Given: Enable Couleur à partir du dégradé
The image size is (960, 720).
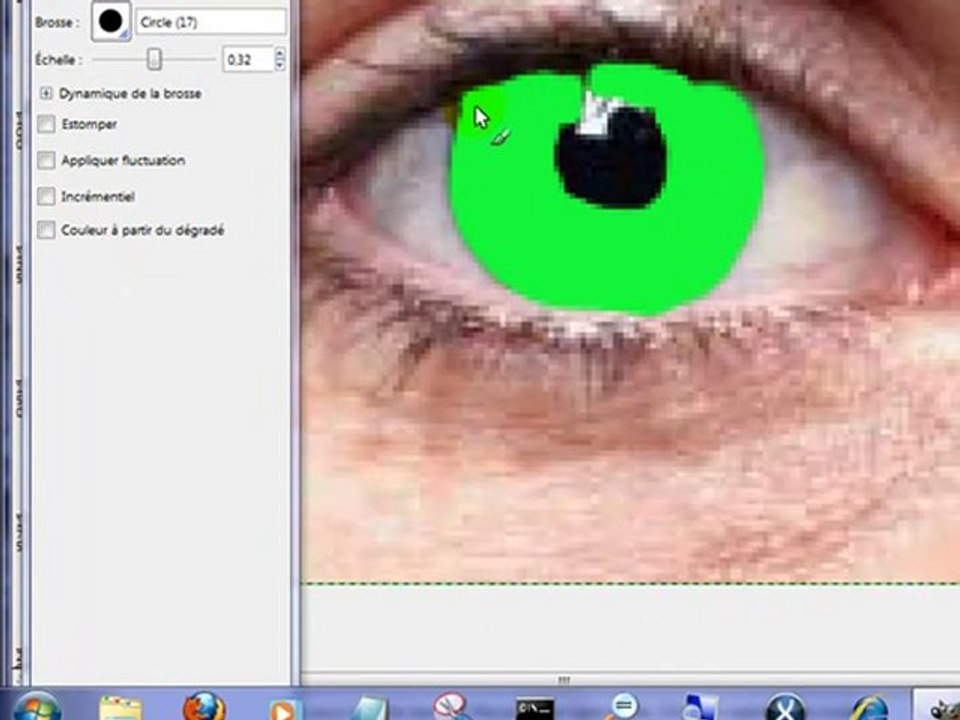Looking at the screenshot, I should tap(47, 230).
